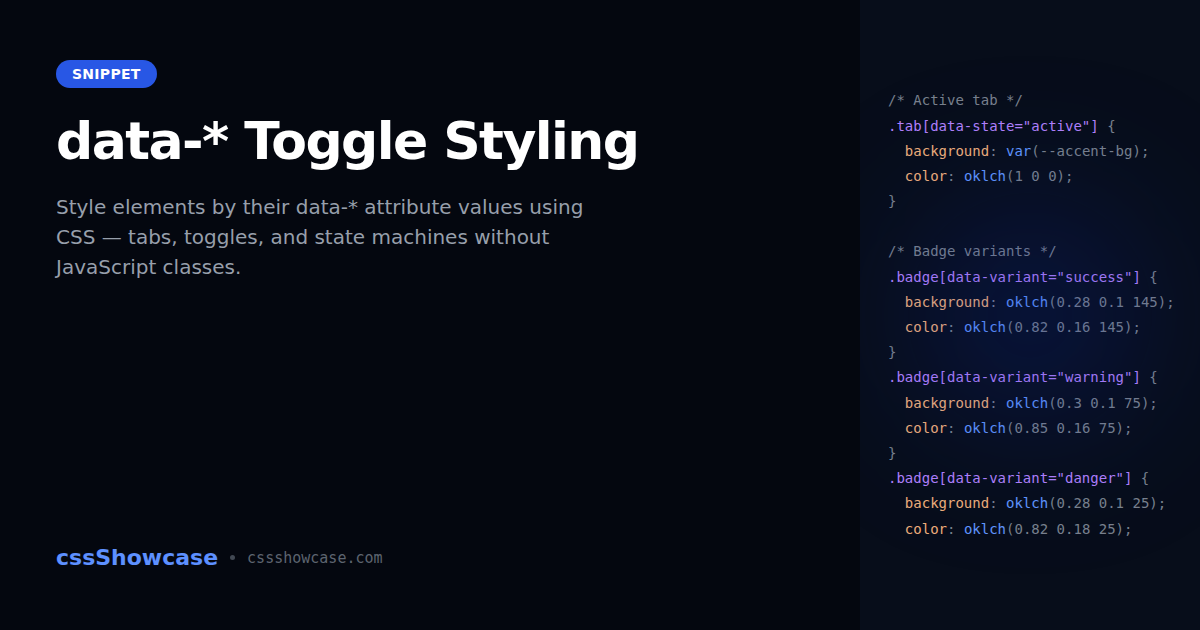Select the .tab[data-state="active"] selector line
The image size is (1200, 630).
[1001, 126]
